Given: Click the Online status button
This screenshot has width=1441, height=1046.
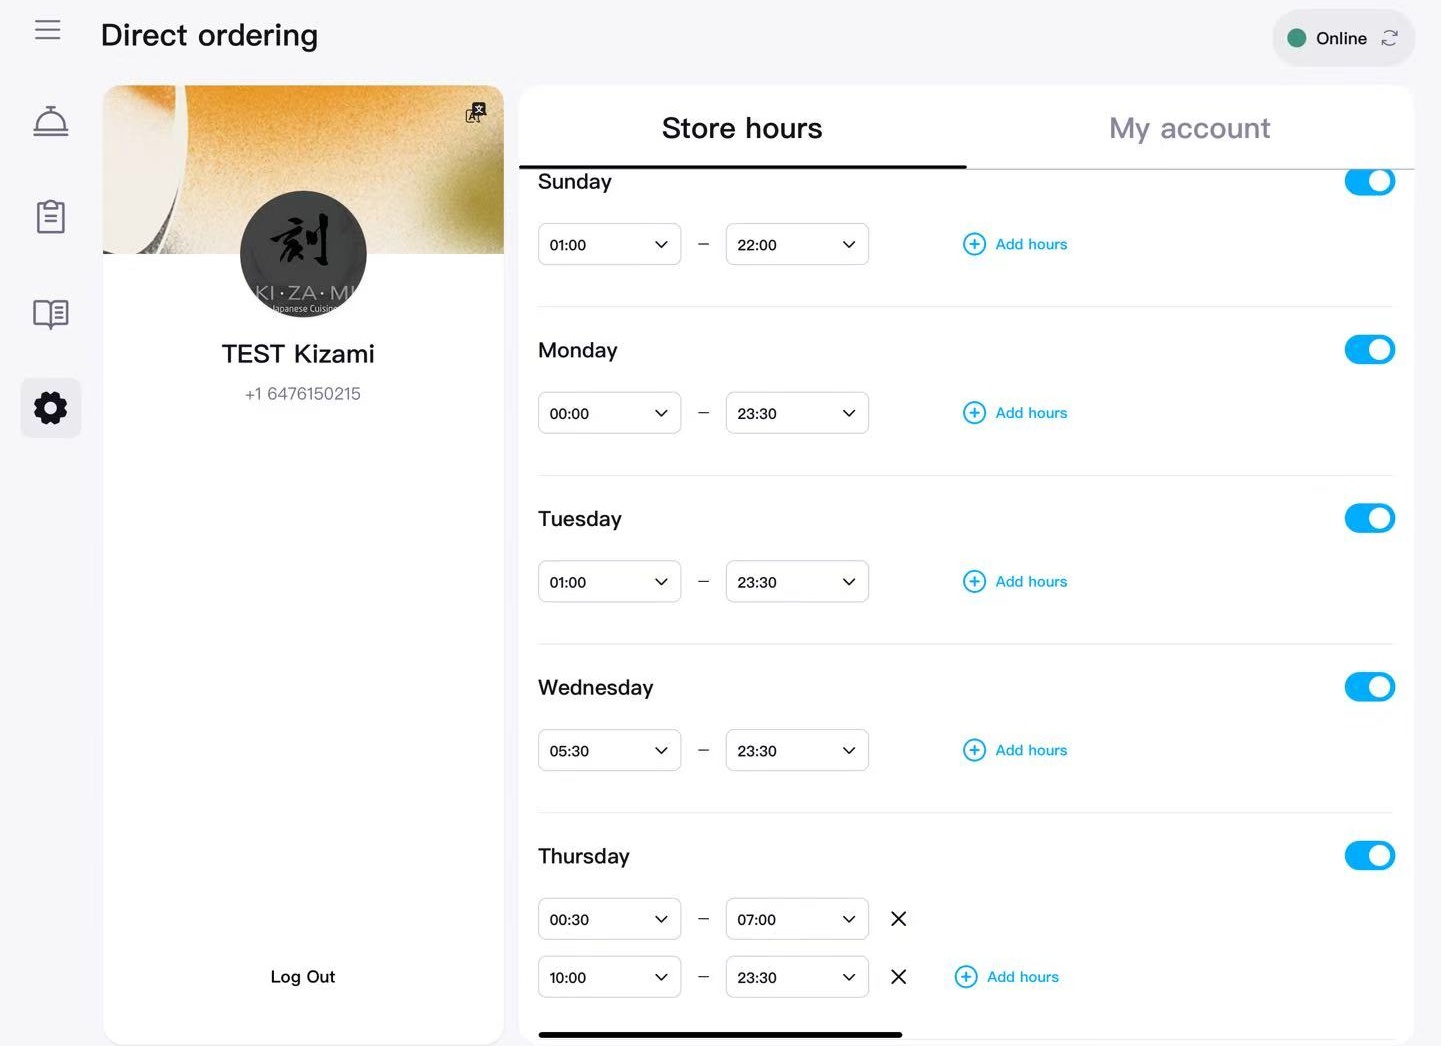Looking at the screenshot, I should click(x=1343, y=38).
